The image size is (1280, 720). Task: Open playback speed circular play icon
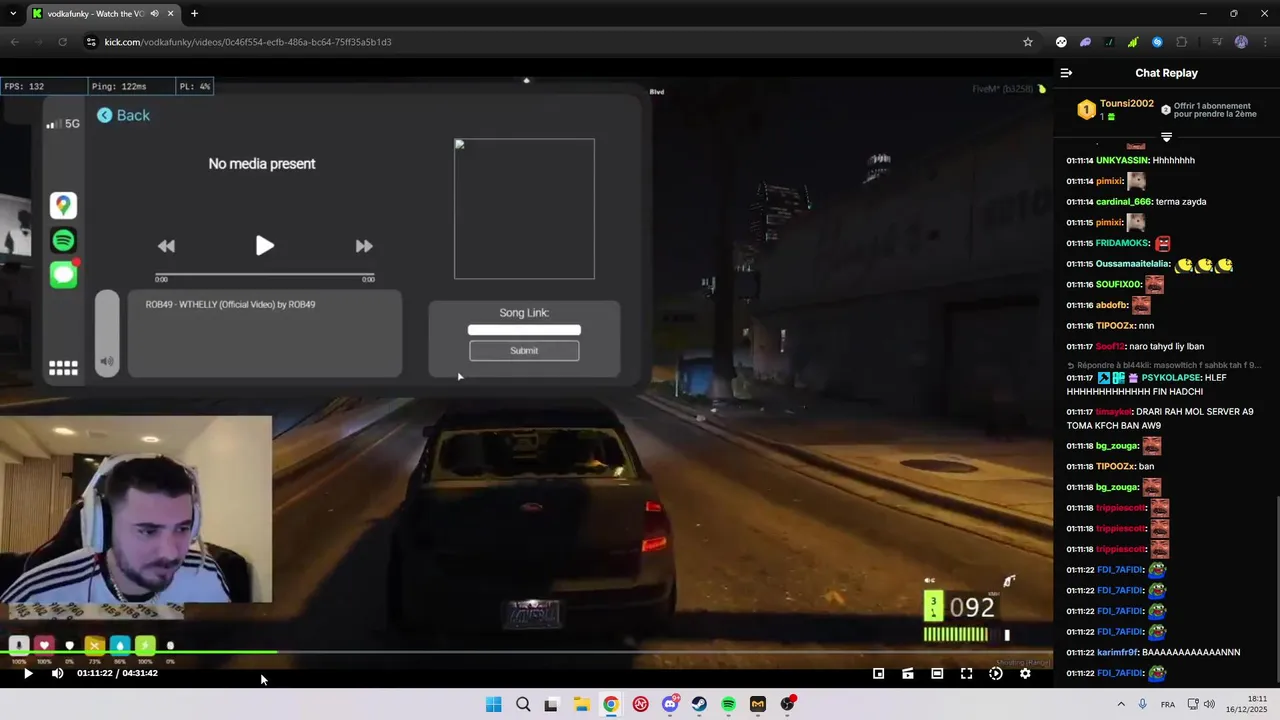pos(996,673)
